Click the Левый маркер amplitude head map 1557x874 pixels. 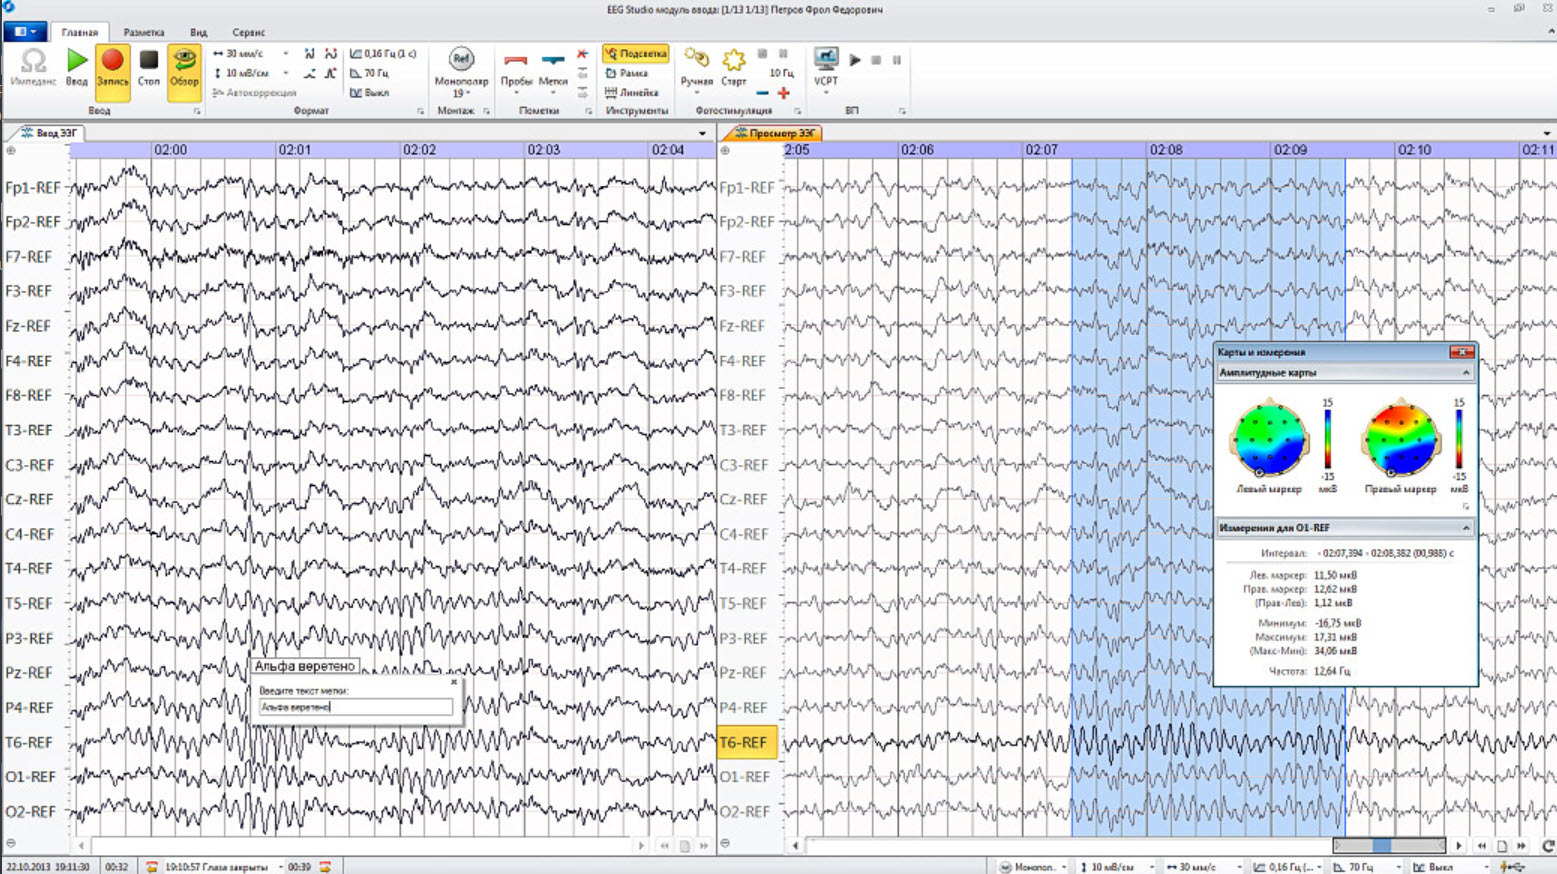(1269, 438)
